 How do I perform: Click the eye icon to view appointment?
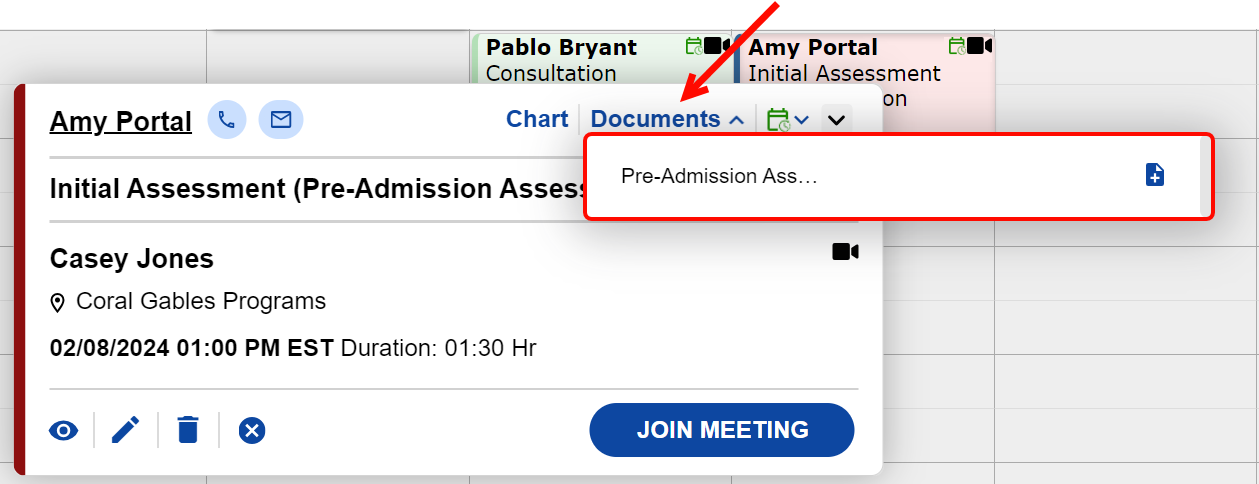tap(63, 431)
